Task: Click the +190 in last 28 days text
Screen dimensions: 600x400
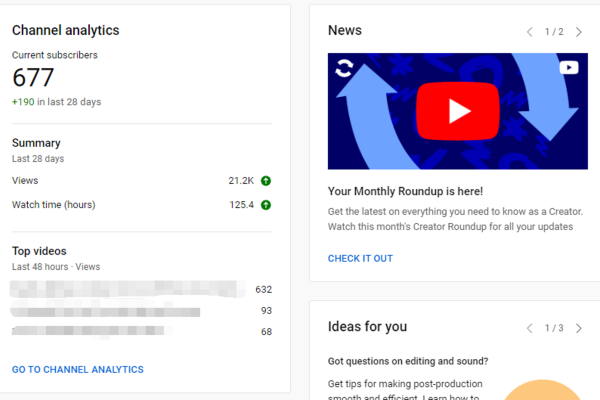Action: pos(56,102)
